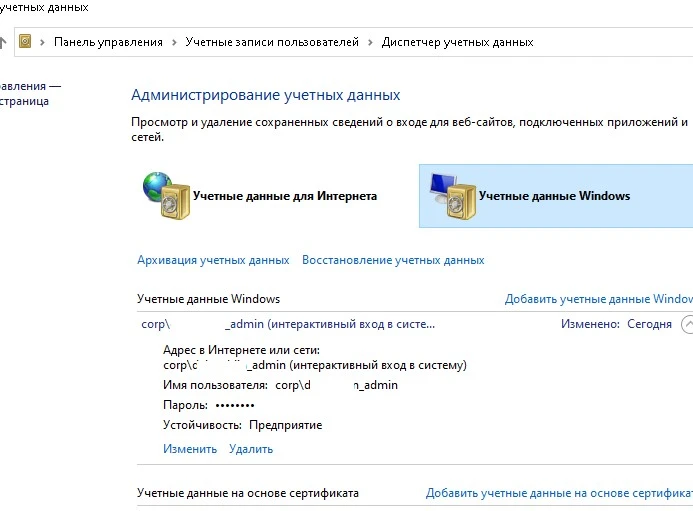Click "Добавить учетные данные Windows" link

pos(598,299)
